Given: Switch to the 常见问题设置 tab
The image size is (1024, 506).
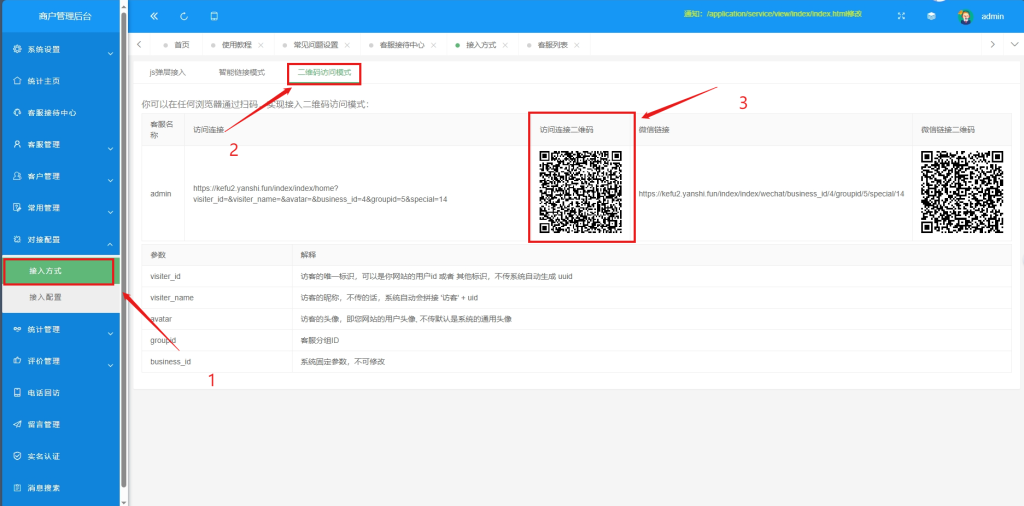Looking at the screenshot, I should tap(315, 45).
